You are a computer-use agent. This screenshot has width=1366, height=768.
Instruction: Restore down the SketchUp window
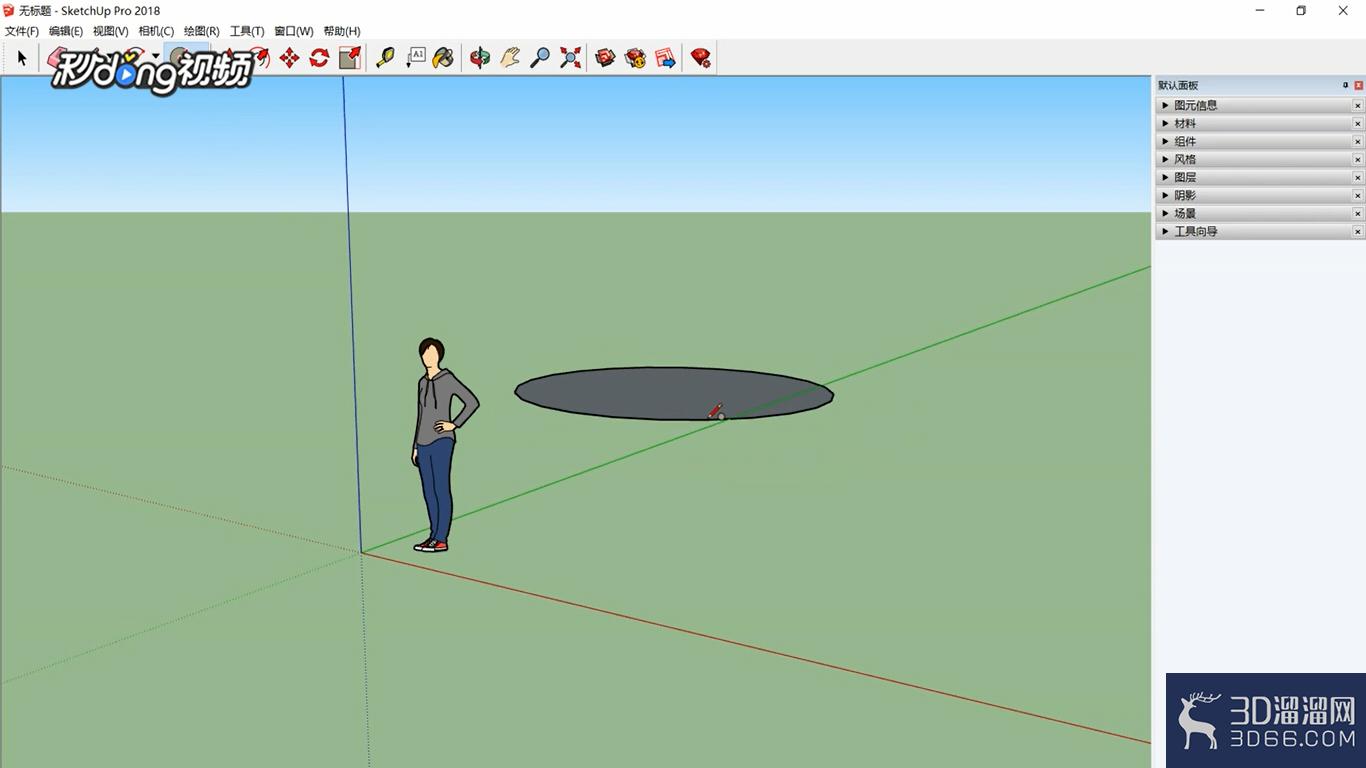pyautogui.click(x=1300, y=11)
